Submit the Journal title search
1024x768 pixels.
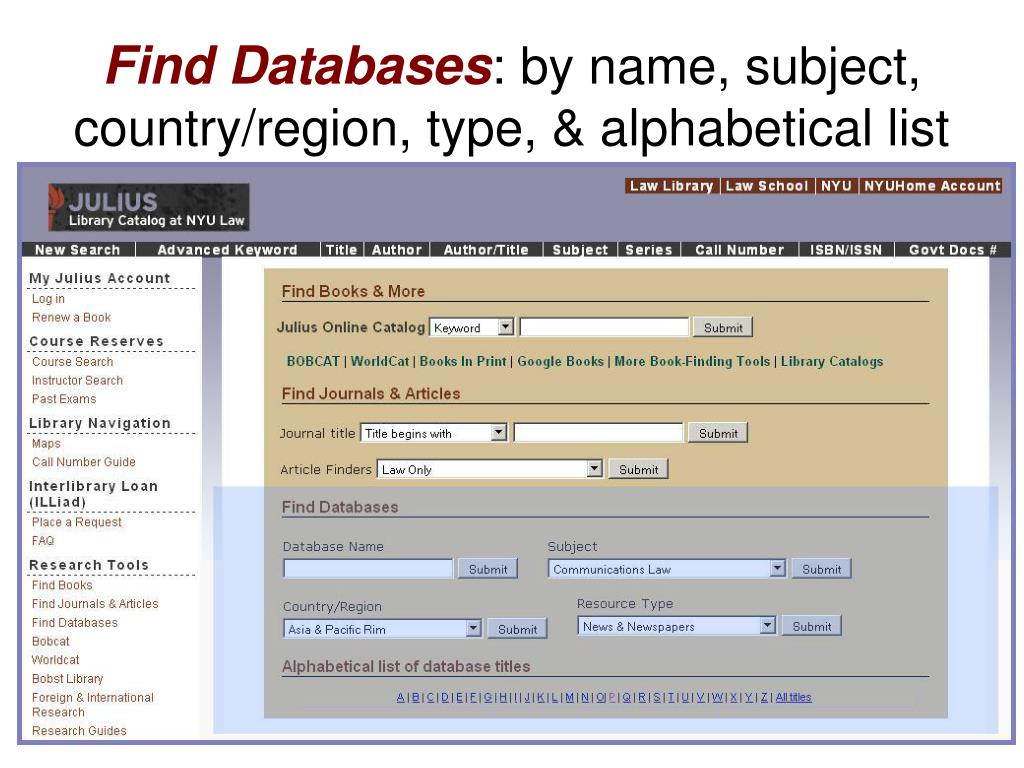tap(718, 434)
